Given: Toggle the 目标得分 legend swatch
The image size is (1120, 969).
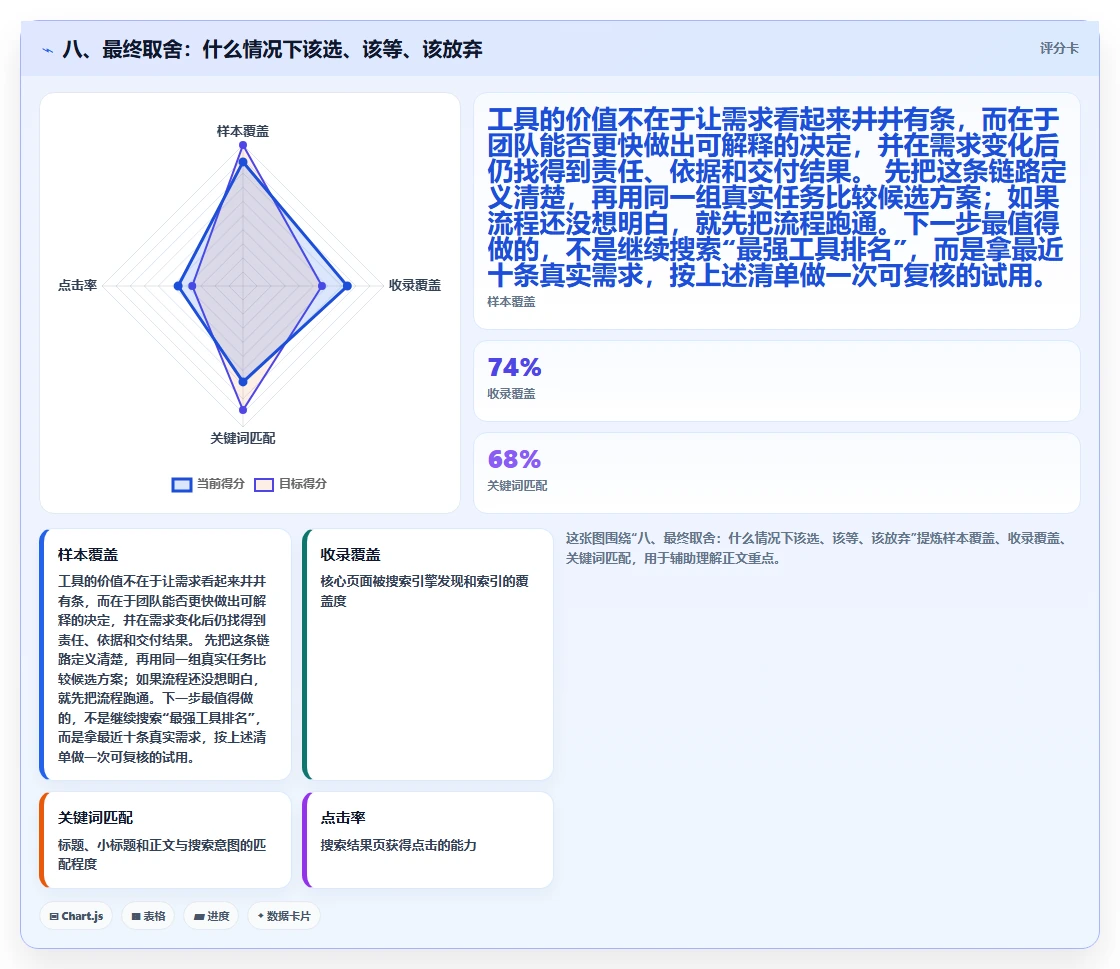Looking at the screenshot, I should pos(264,485).
